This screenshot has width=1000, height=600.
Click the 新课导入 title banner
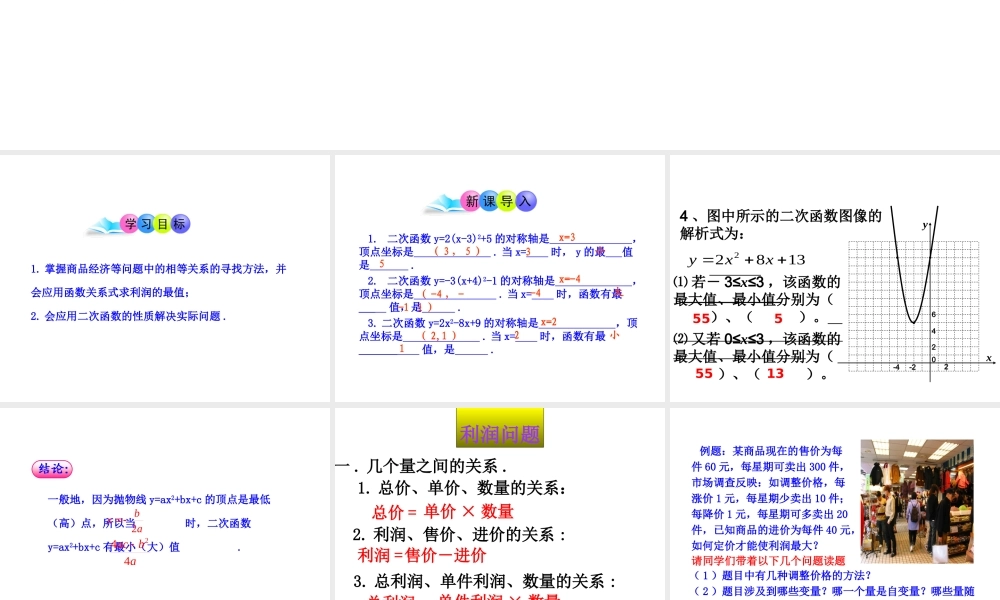coord(482,201)
